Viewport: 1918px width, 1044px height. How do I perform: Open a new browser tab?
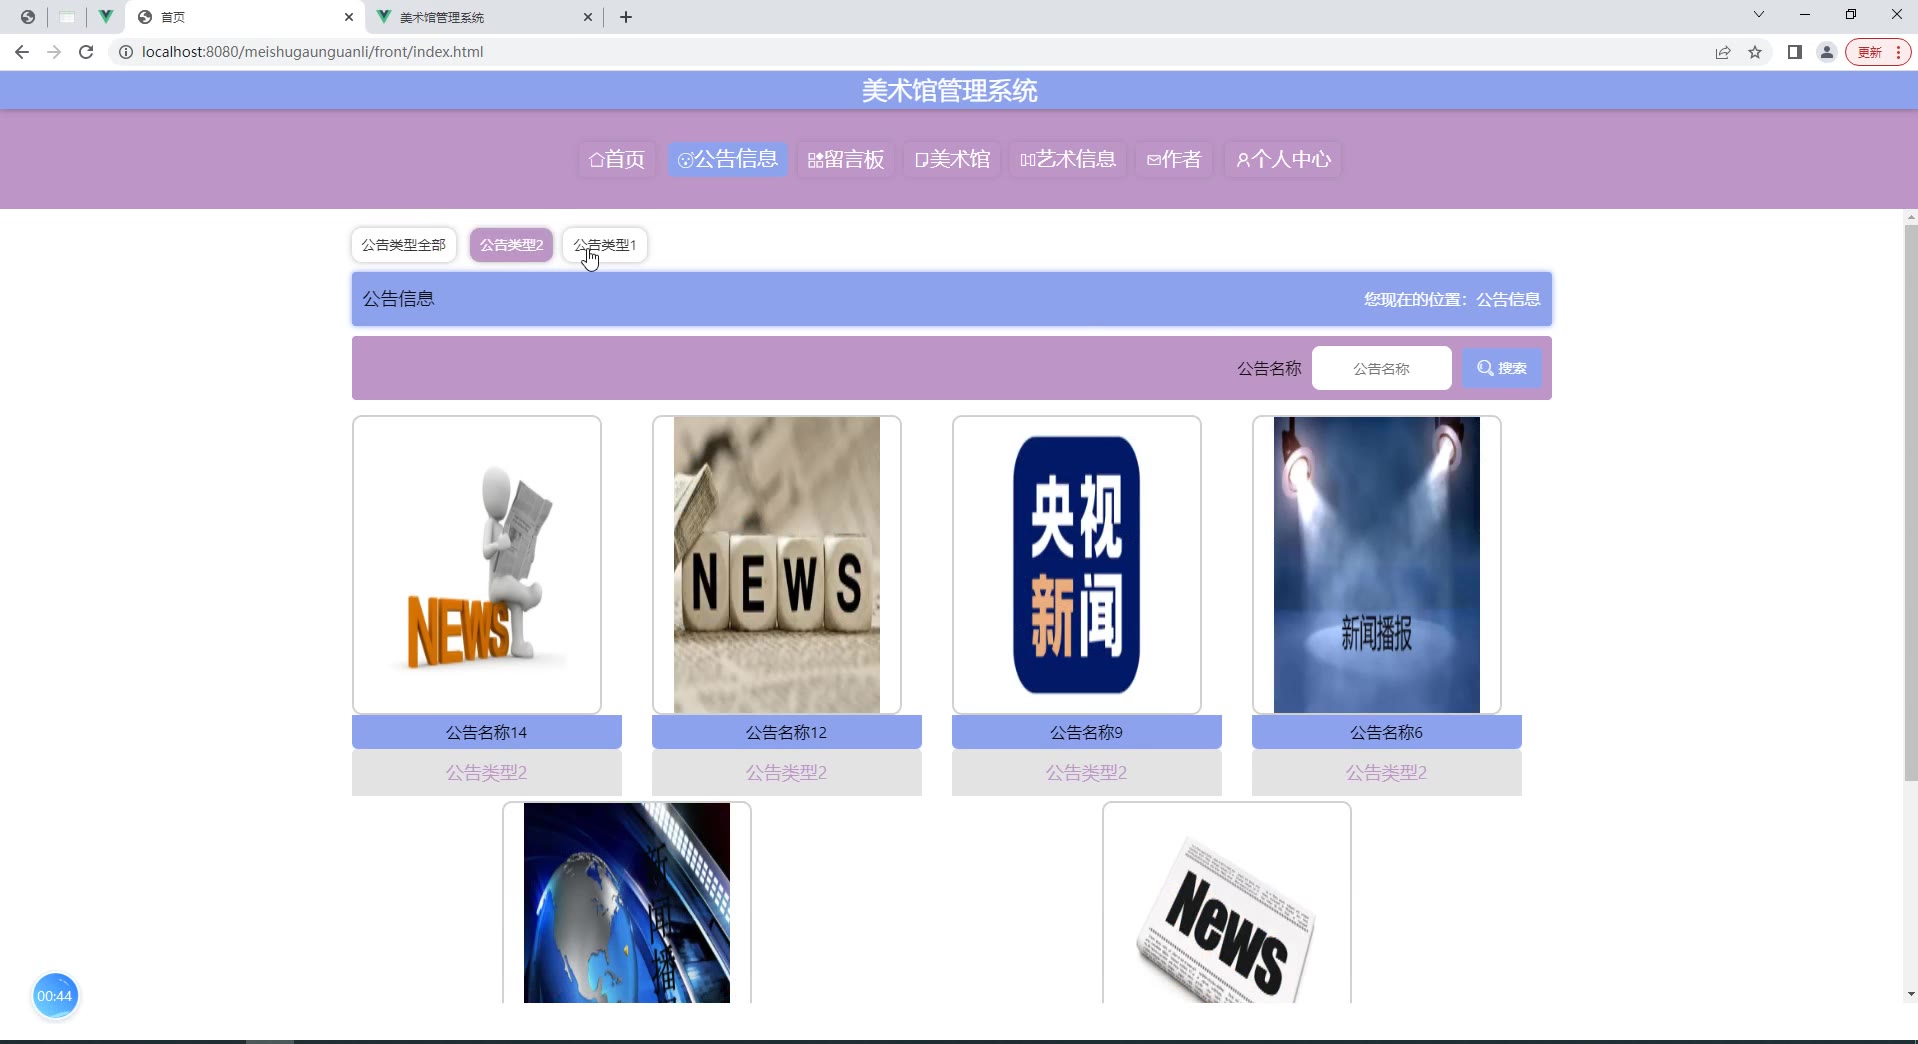point(626,17)
